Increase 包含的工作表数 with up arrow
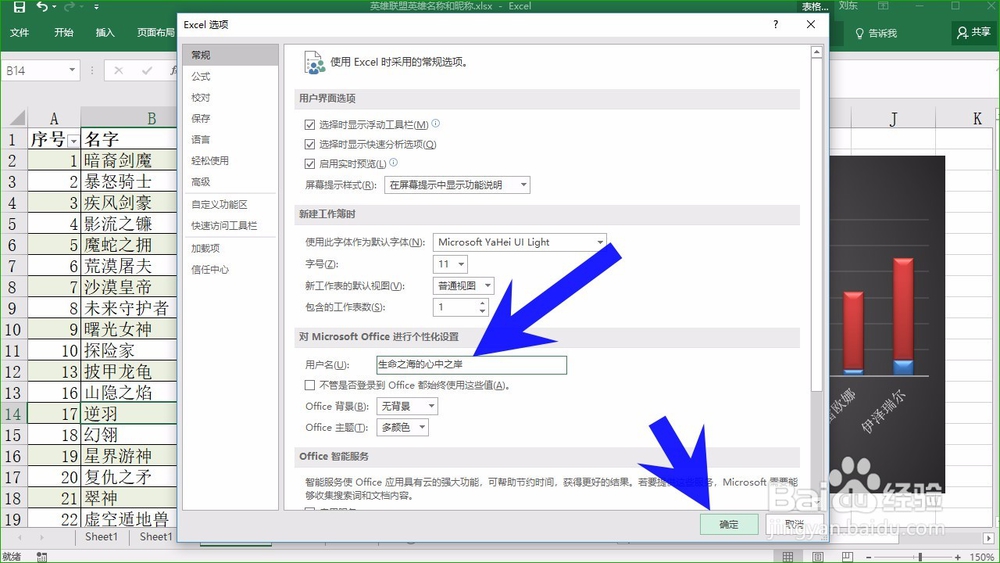 point(483,303)
